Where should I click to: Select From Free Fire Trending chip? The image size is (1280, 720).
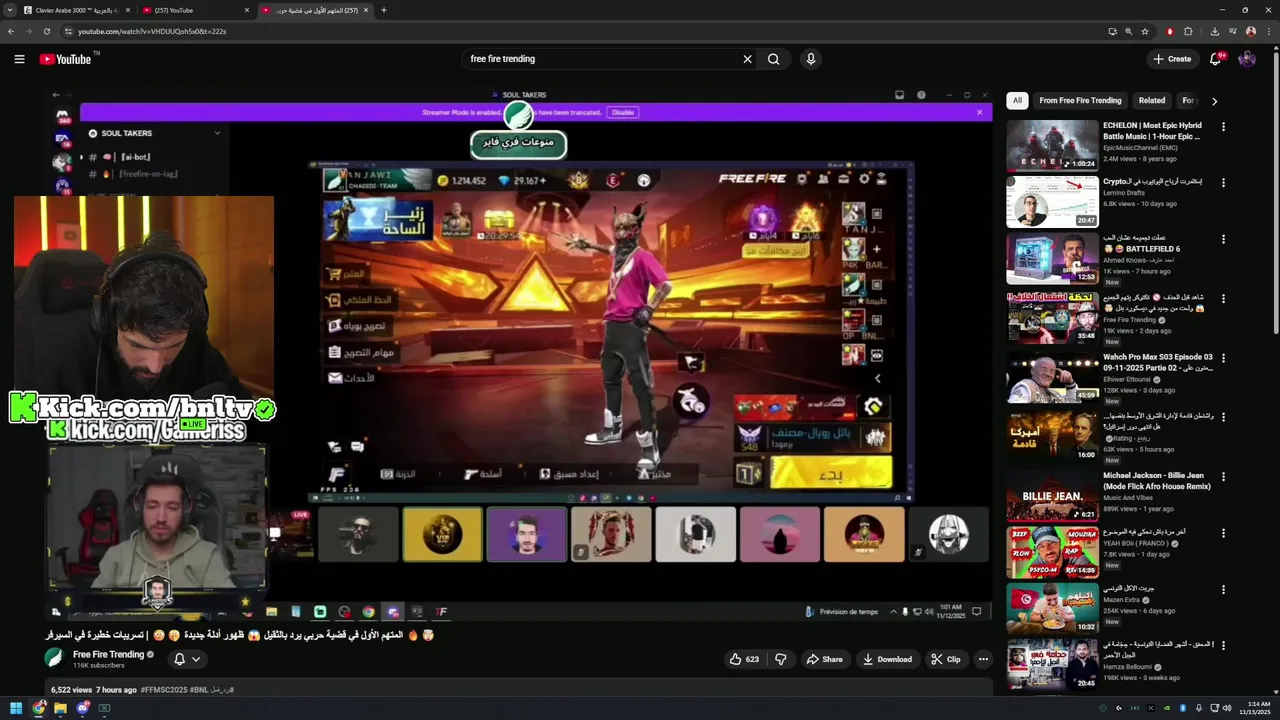coord(1080,100)
